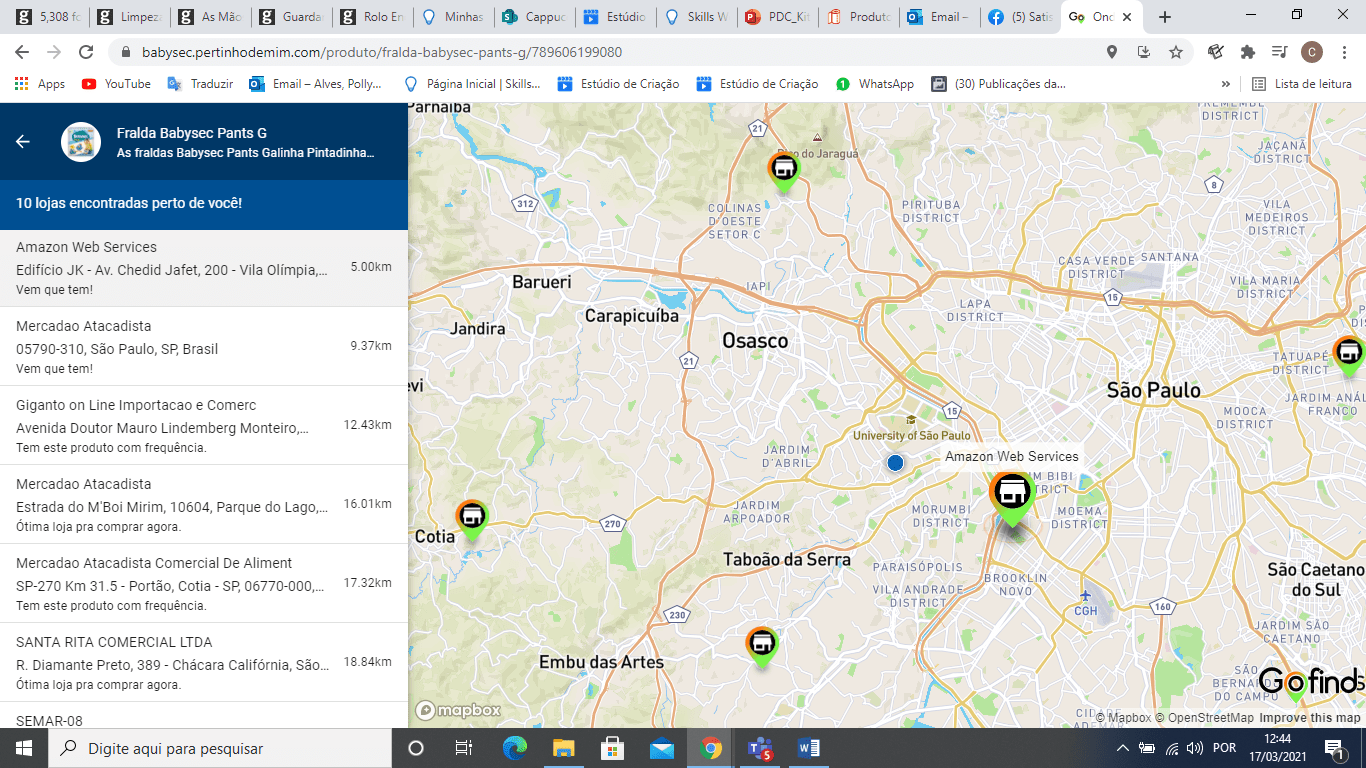Click Chrome's back navigation button
Viewport: 1366px width, 768px height.
[x=22, y=52]
